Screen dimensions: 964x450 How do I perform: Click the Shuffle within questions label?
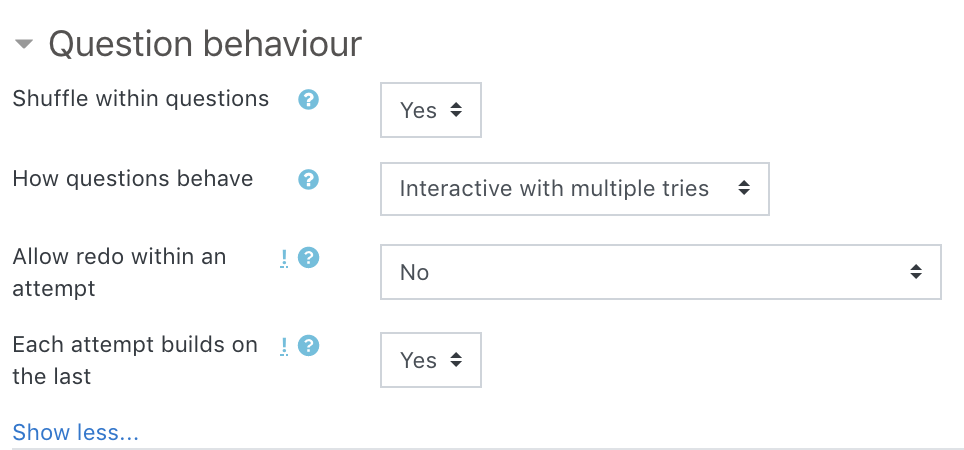tap(140, 99)
